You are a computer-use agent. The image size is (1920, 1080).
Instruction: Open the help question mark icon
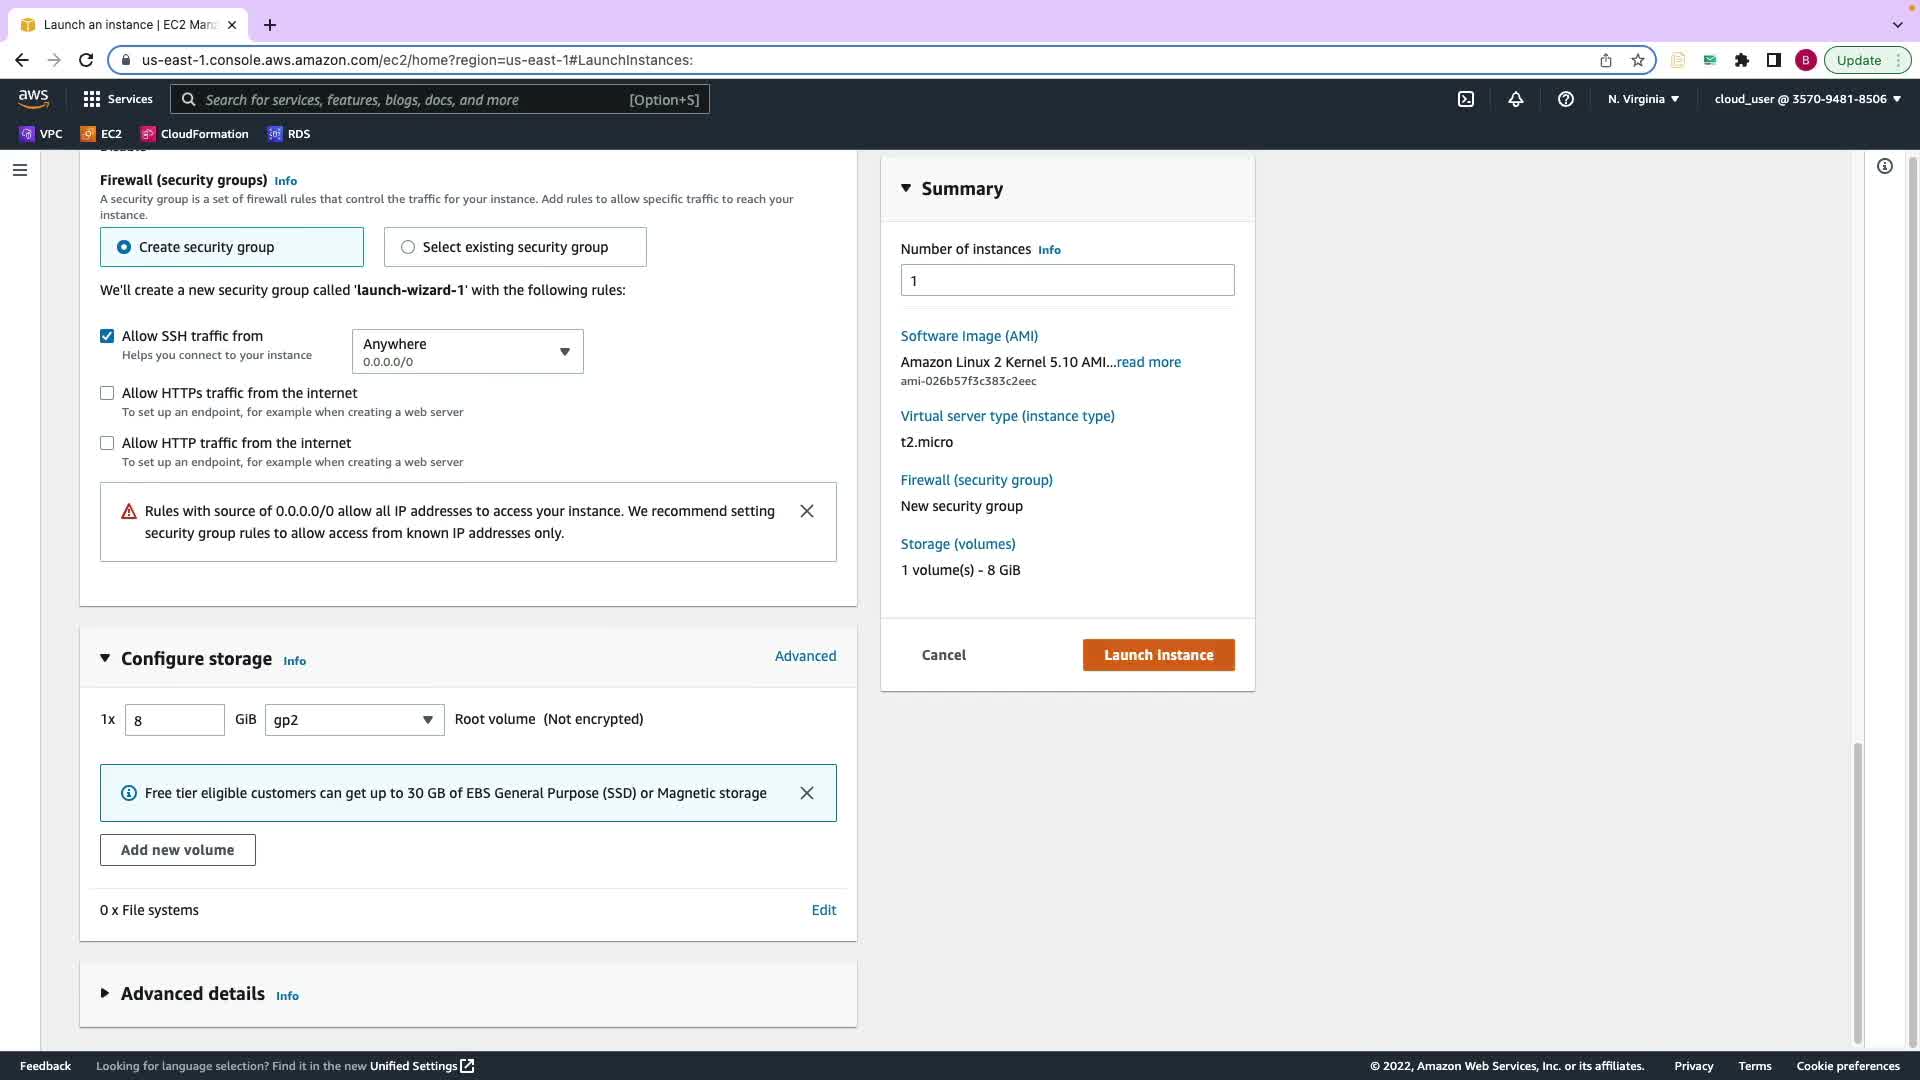[x=1566, y=99]
